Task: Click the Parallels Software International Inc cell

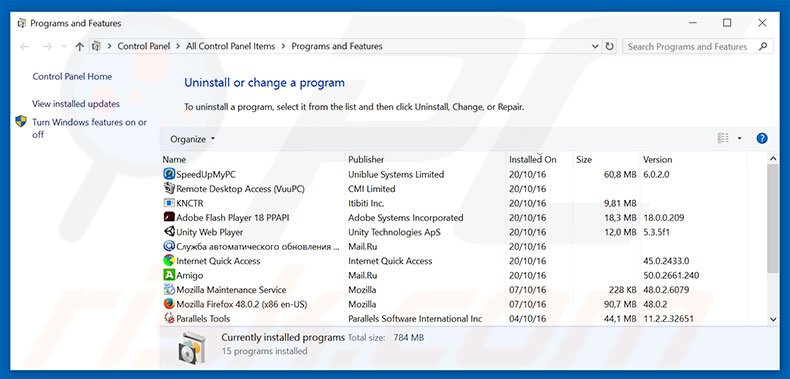Action: (415, 319)
